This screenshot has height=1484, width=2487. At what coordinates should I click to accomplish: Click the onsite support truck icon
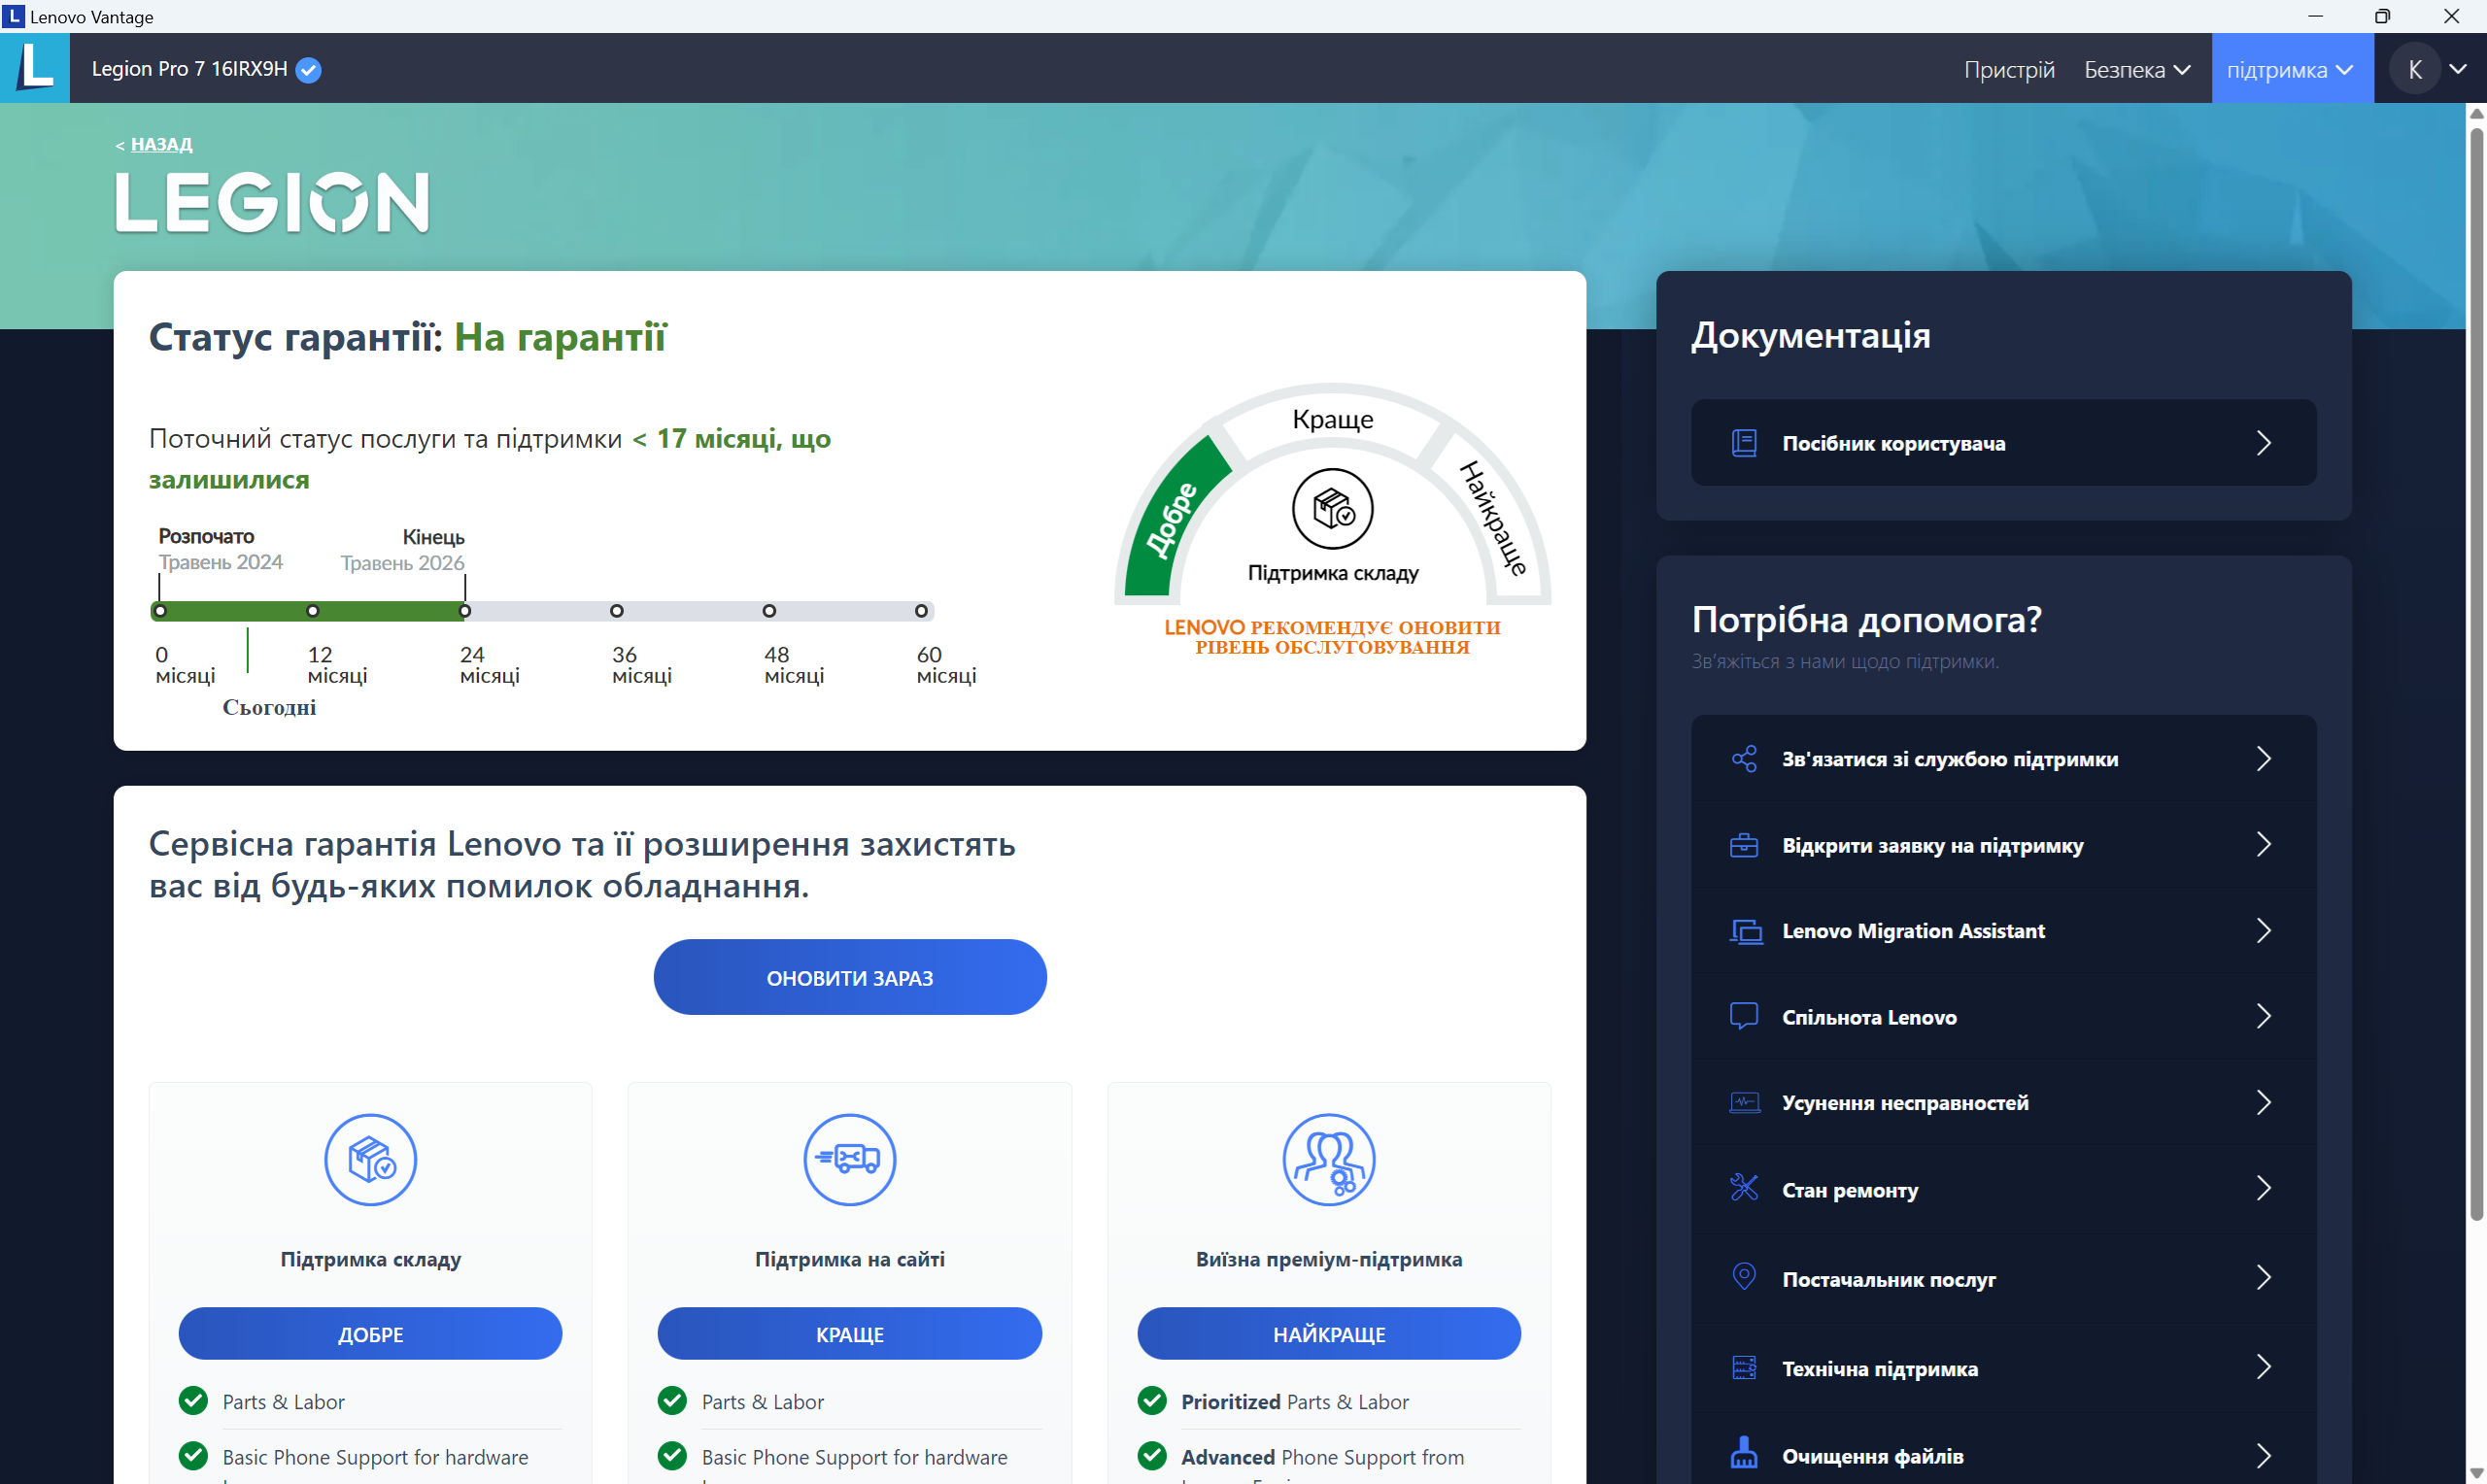point(849,1160)
